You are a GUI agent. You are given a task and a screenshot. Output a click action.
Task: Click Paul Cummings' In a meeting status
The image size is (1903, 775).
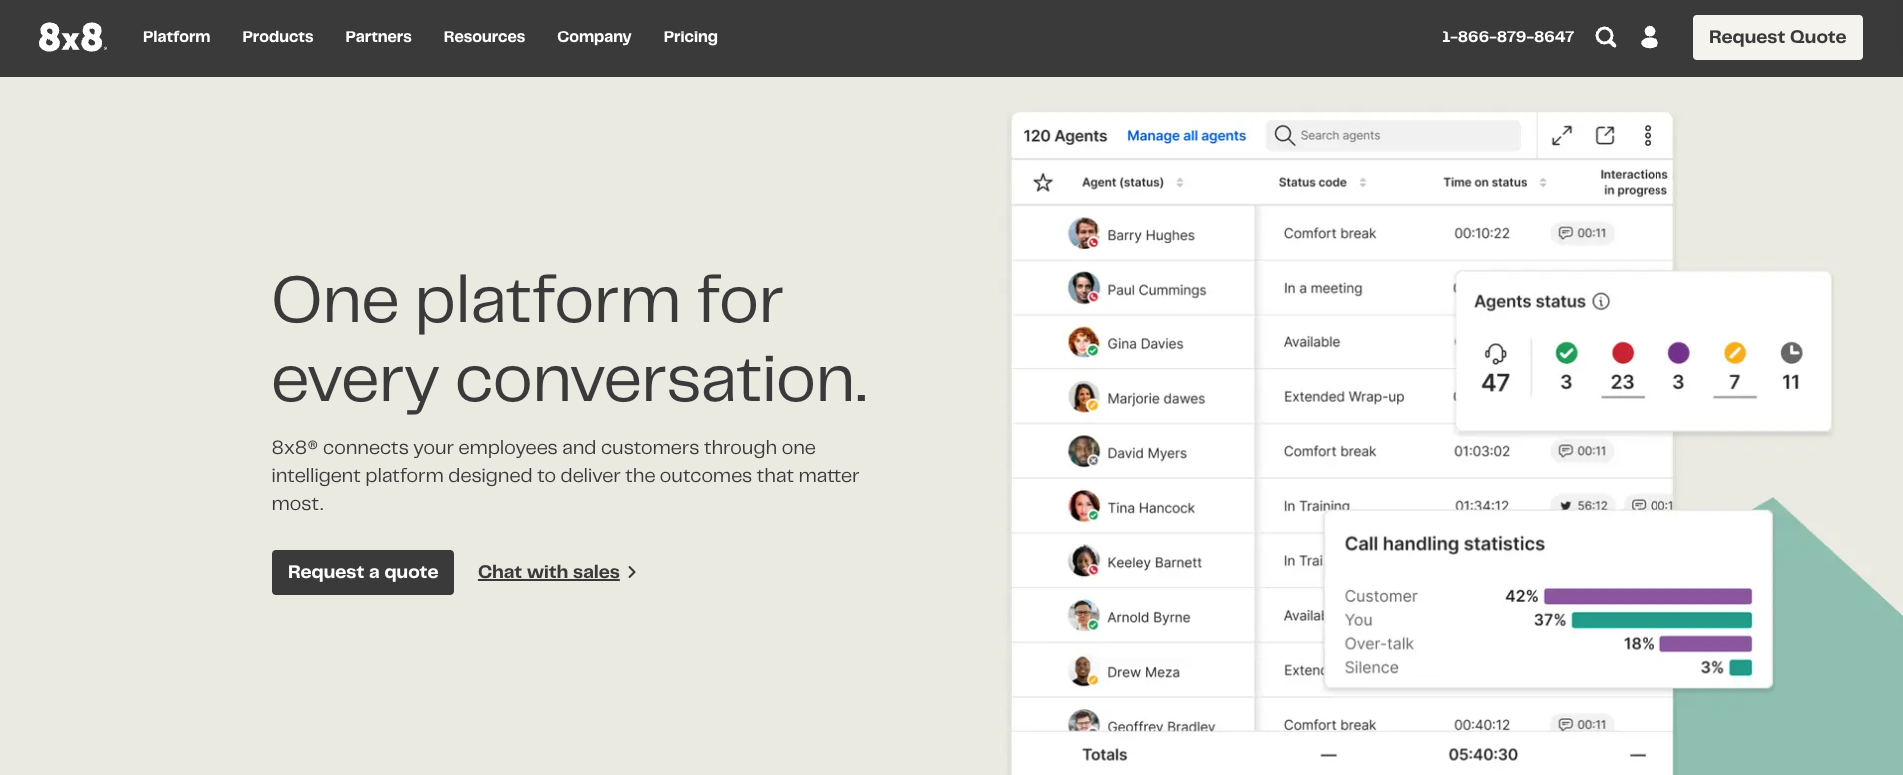pos(1323,288)
